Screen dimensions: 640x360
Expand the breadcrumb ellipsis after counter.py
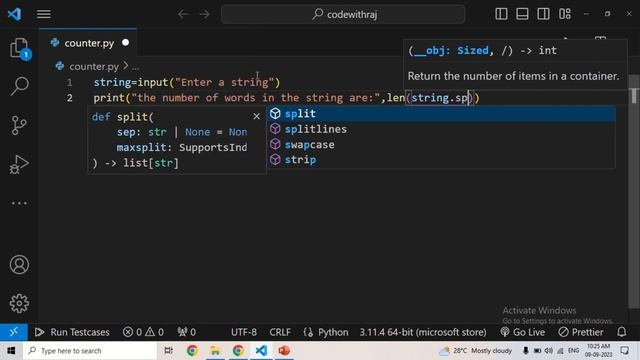(x=136, y=67)
